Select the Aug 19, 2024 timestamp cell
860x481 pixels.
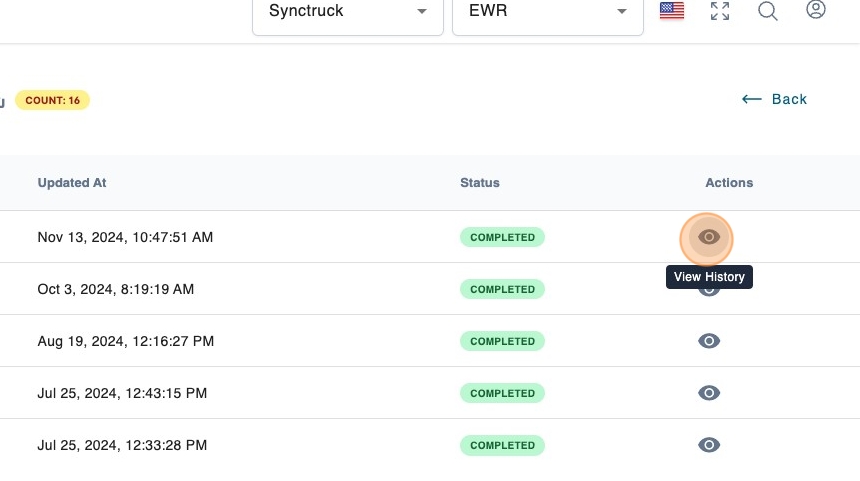pyautogui.click(x=126, y=341)
